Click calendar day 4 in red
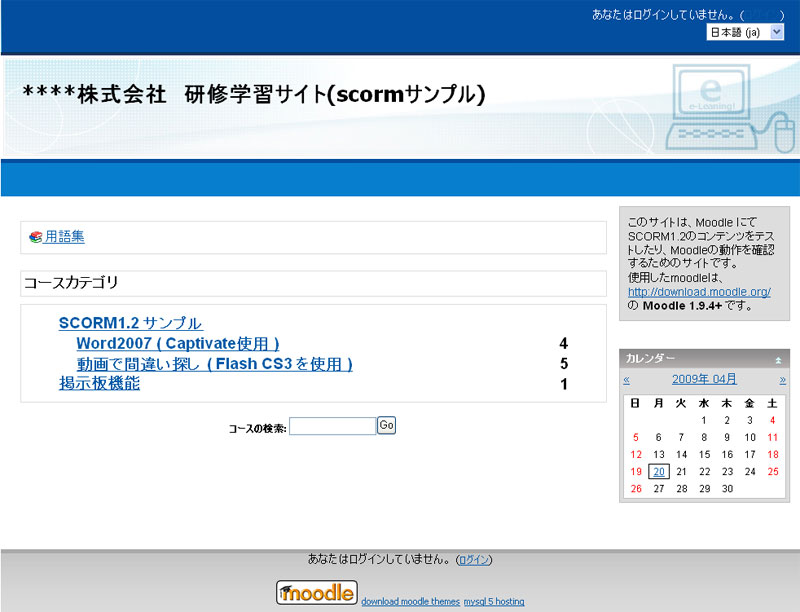800x612 pixels. pos(772,420)
